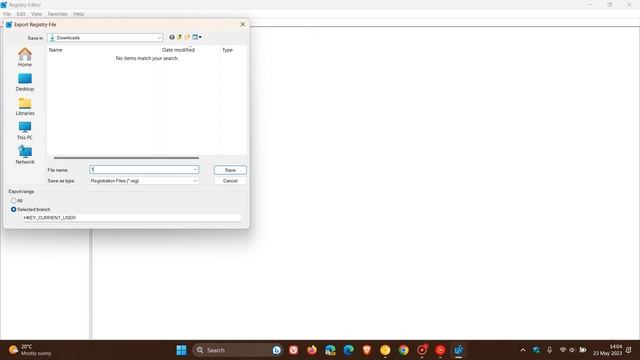Image resolution: width=640 pixels, height=360 pixels.
Task: Open the Help menu in Registry Editor
Action: 78,14
